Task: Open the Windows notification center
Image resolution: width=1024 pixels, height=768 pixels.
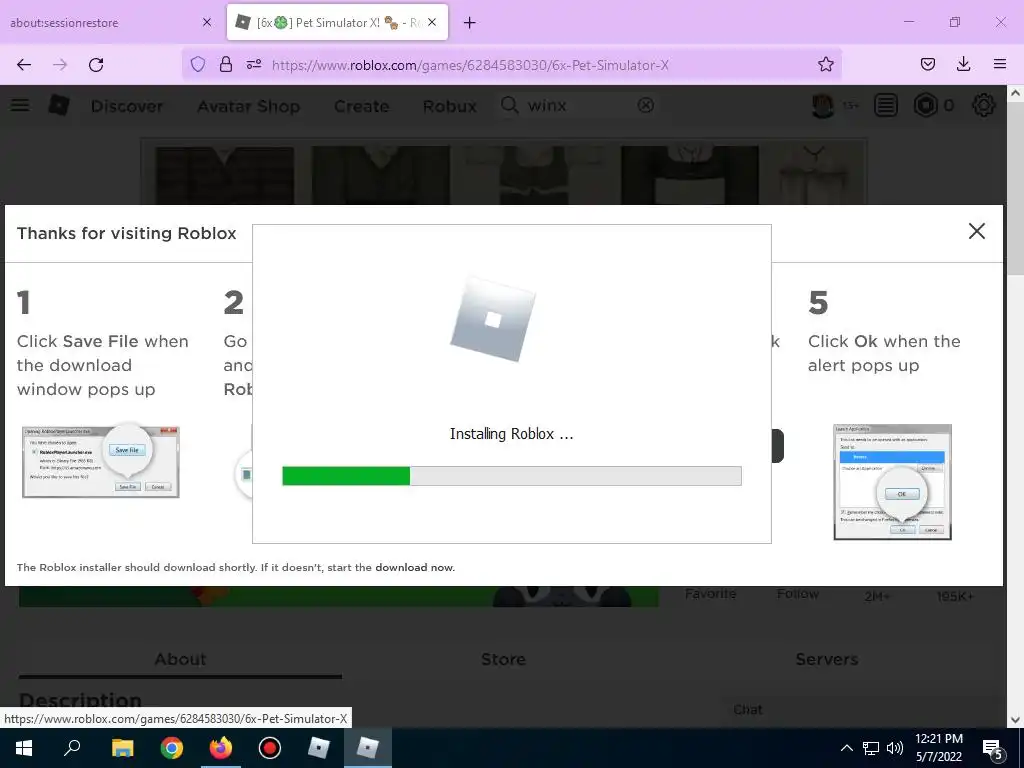Action: 993,749
